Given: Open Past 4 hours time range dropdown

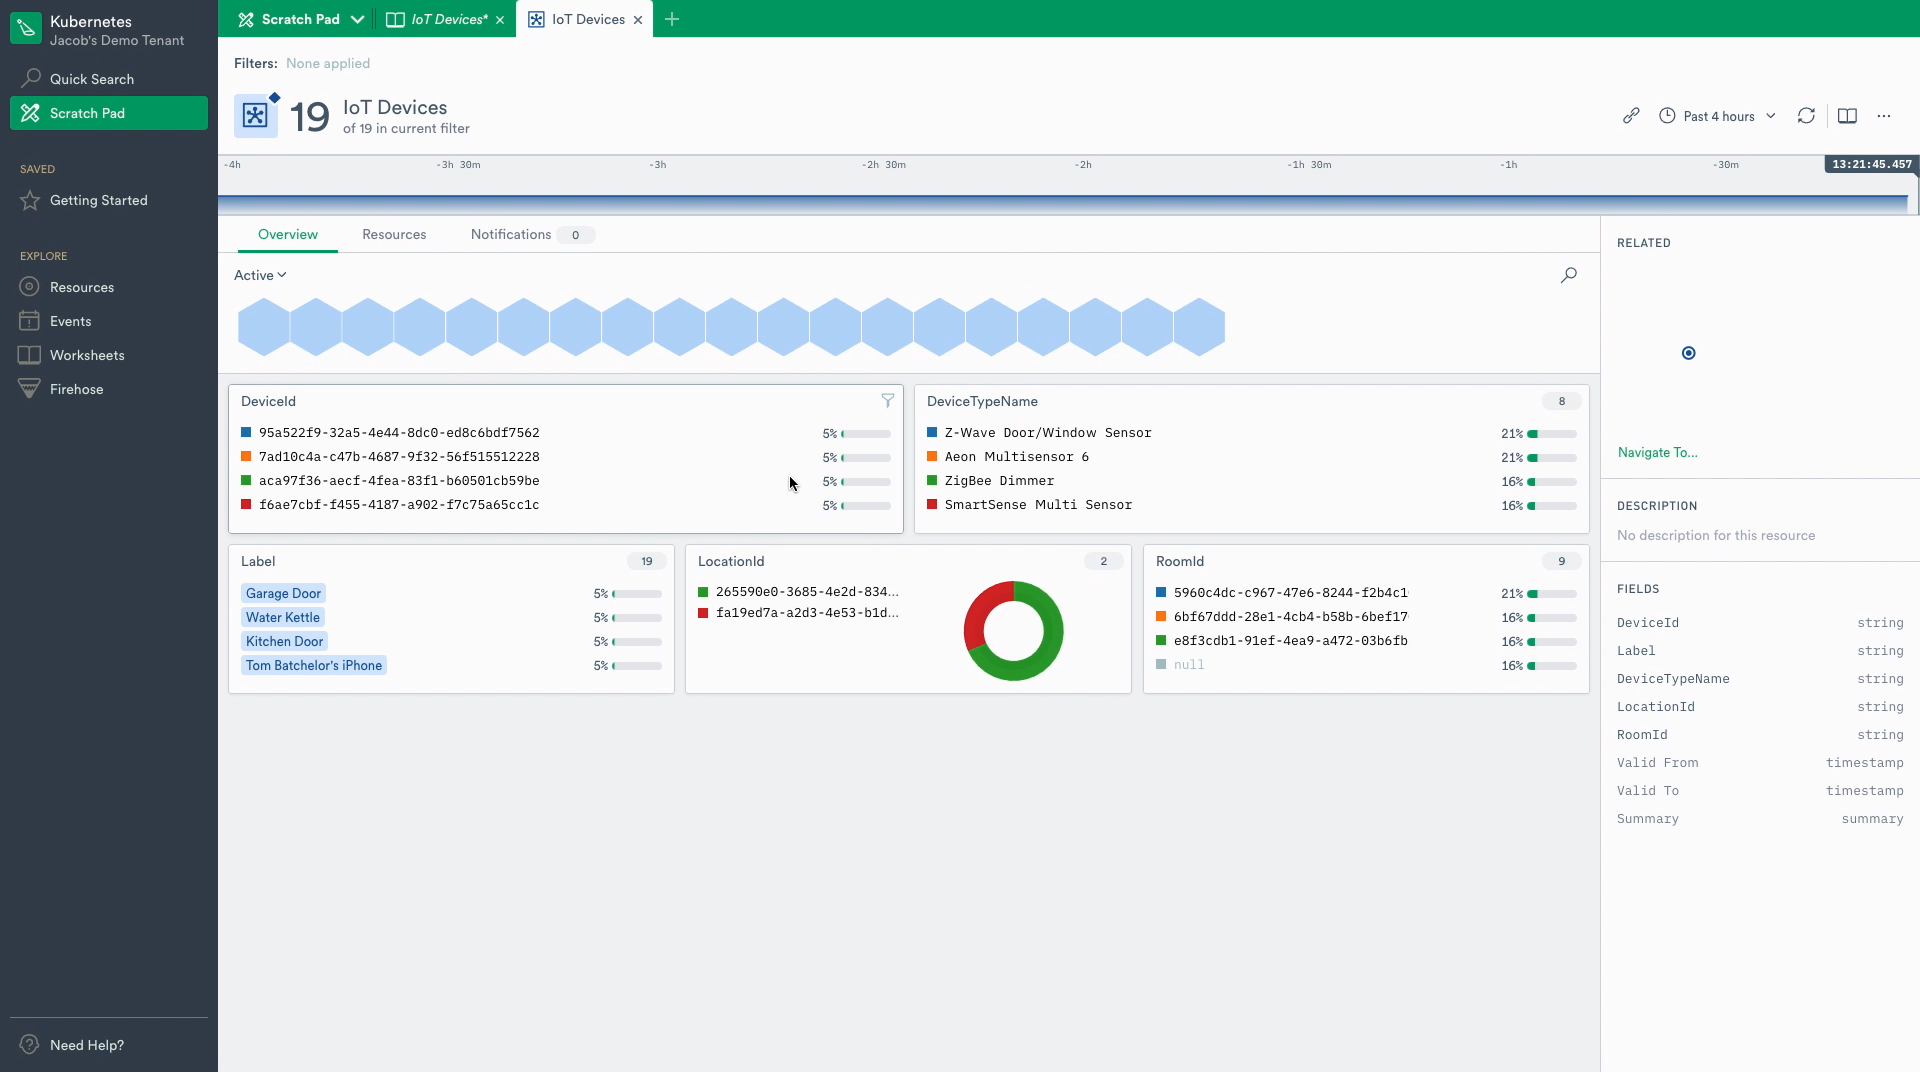Looking at the screenshot, I should (1717, 116).
